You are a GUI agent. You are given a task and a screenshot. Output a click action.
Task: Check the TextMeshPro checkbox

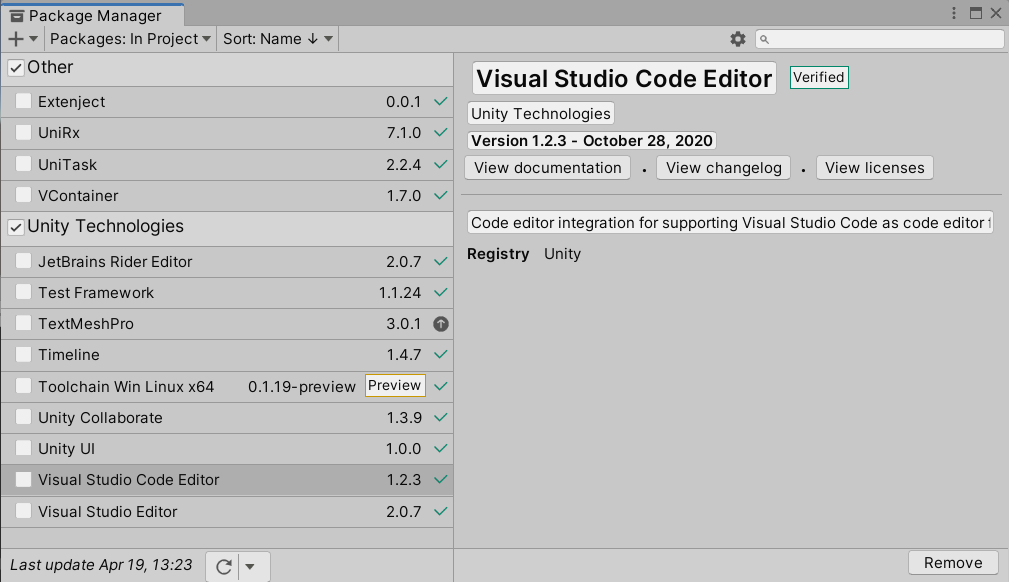coord(23,323)
